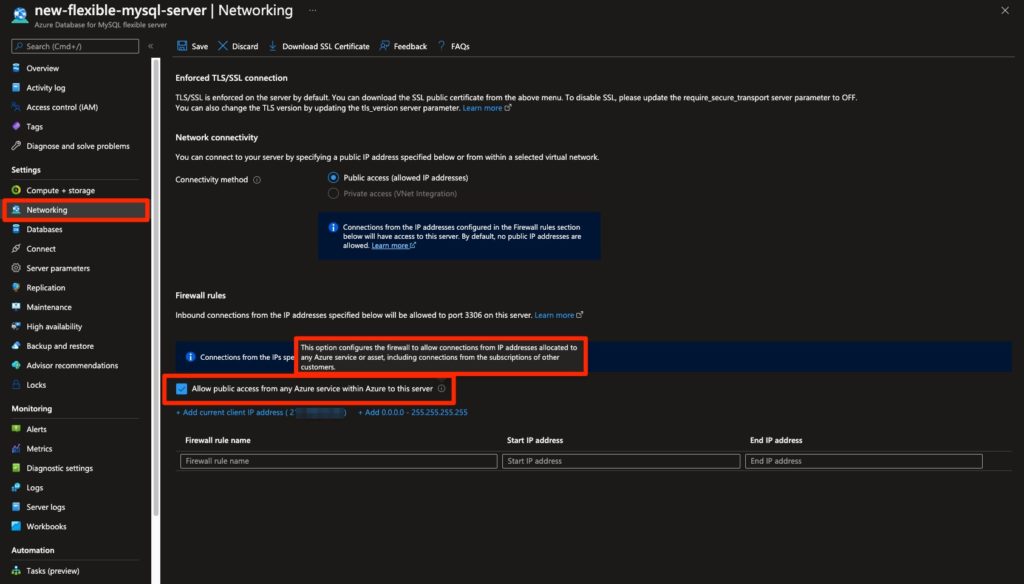The image size is (1024, 584).
Task: Click Learn more in the blue info box
Action: [x=390, y=246]
